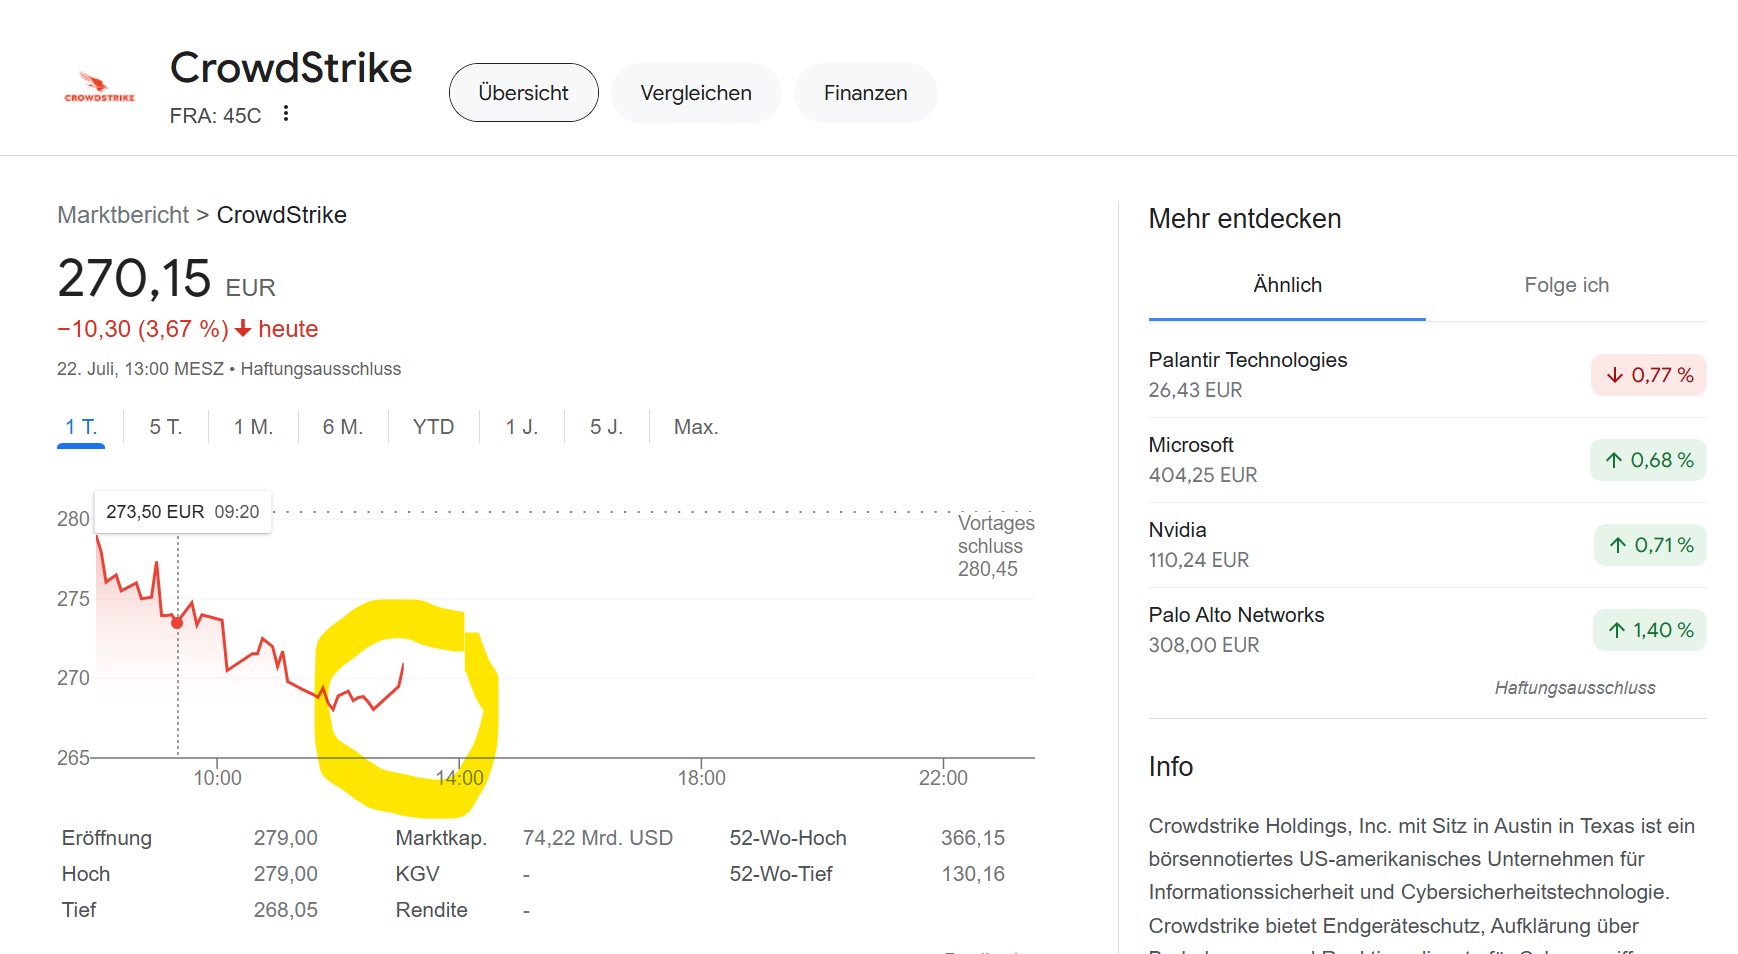
Task: Open Palantir Technologies stock entry
Action: (1427, 375)
